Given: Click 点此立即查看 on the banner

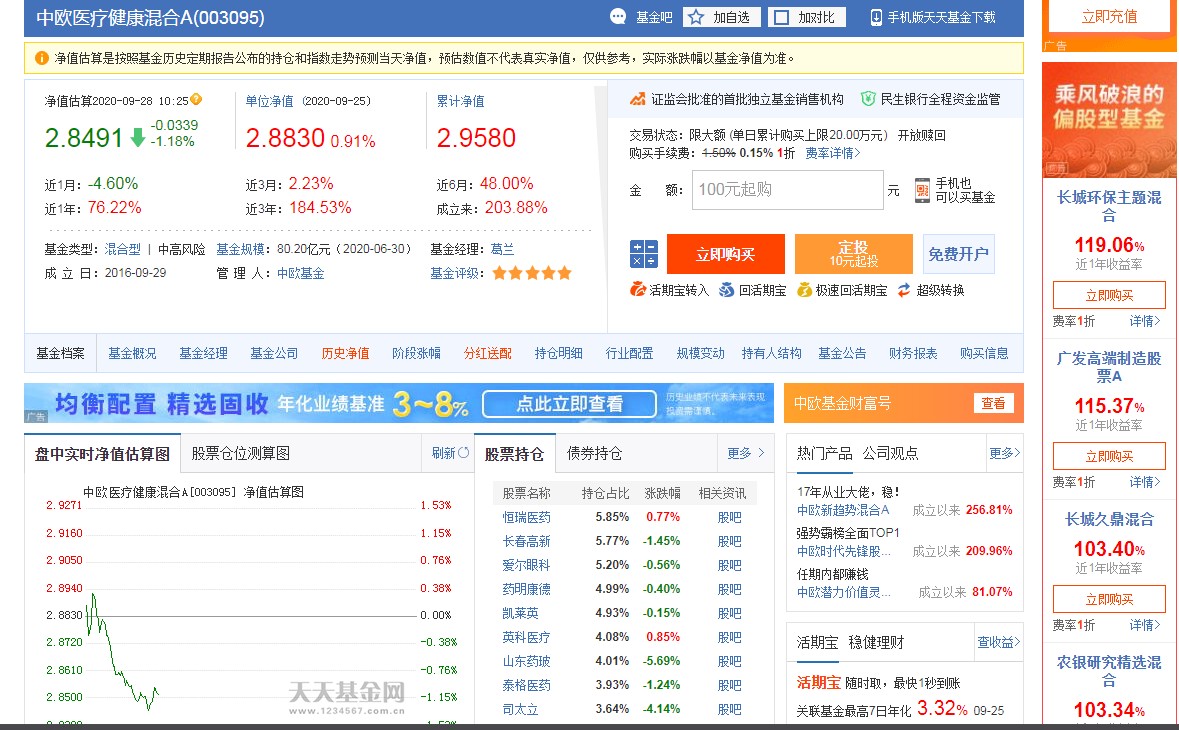Looking at the screenshot, I should point(569,404).
